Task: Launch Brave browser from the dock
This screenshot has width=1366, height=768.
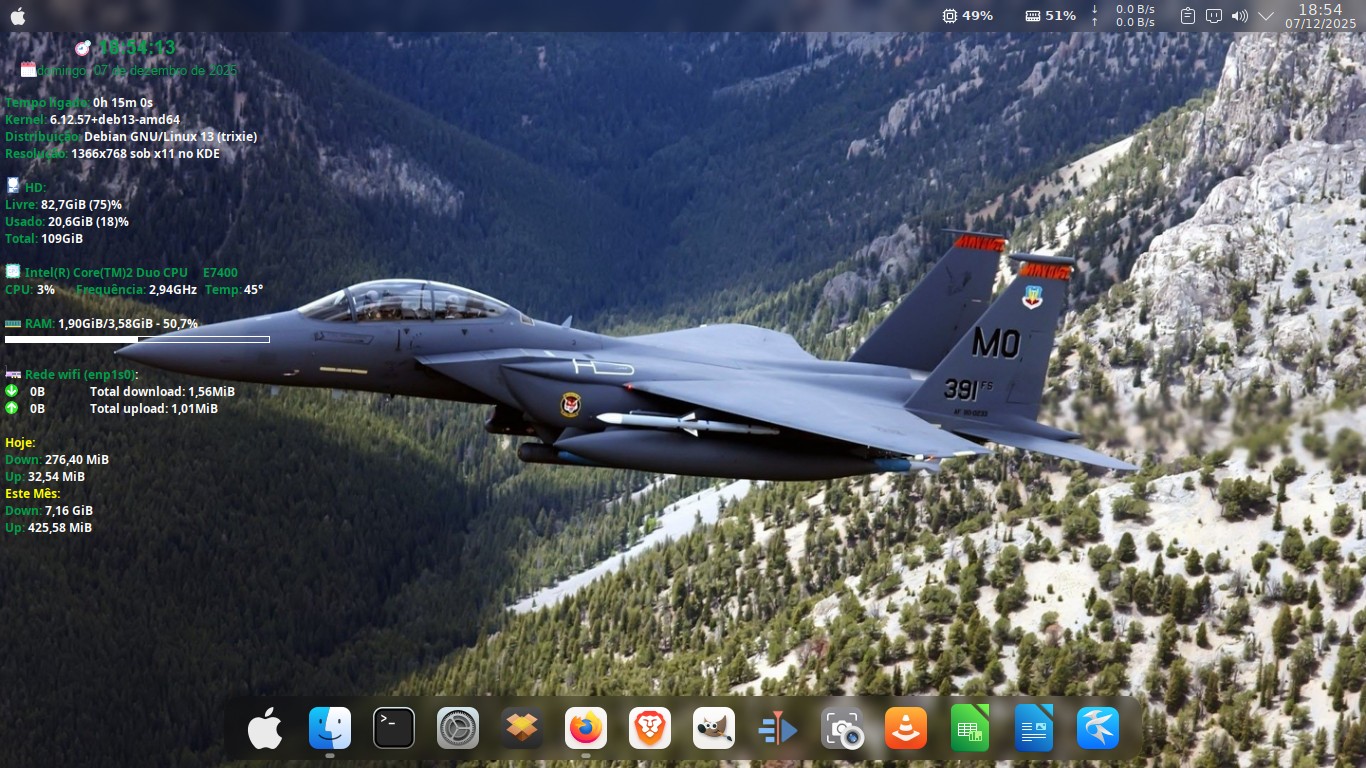Action: pyautogui.click(x=650, y=728)
